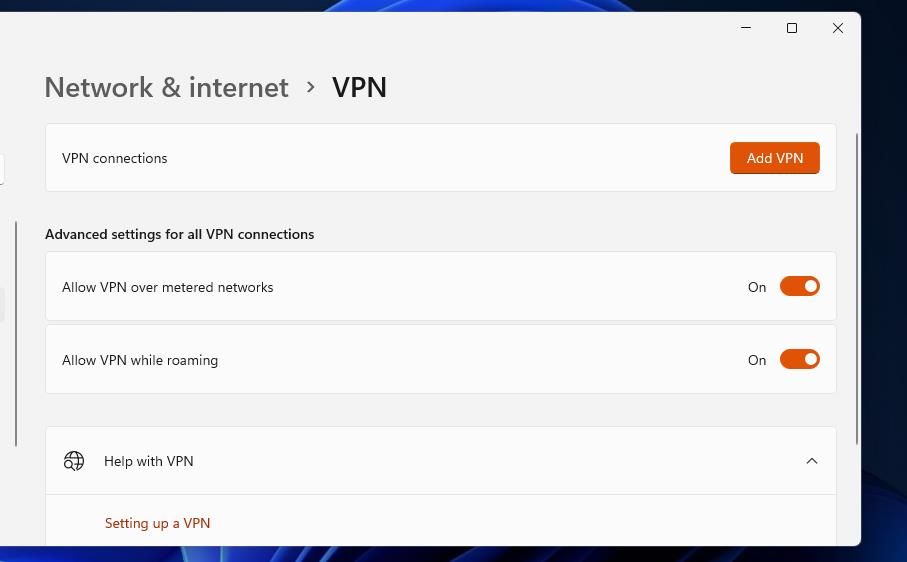Click Advanced settings for all VPN connections heading
The height and width of the screenshot is (562, 907).
(179, 234)
